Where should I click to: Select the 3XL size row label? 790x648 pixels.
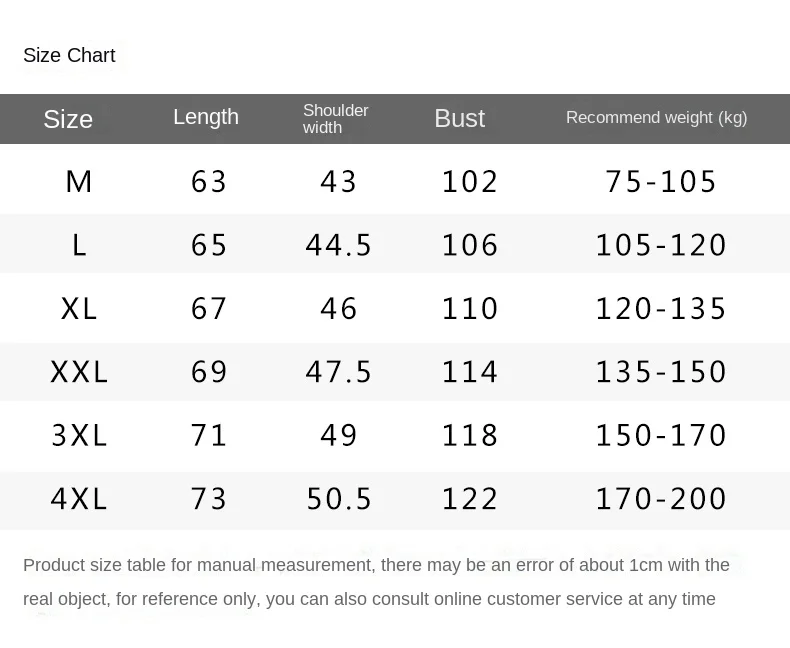pyautogui.click(x=79, y=435)
